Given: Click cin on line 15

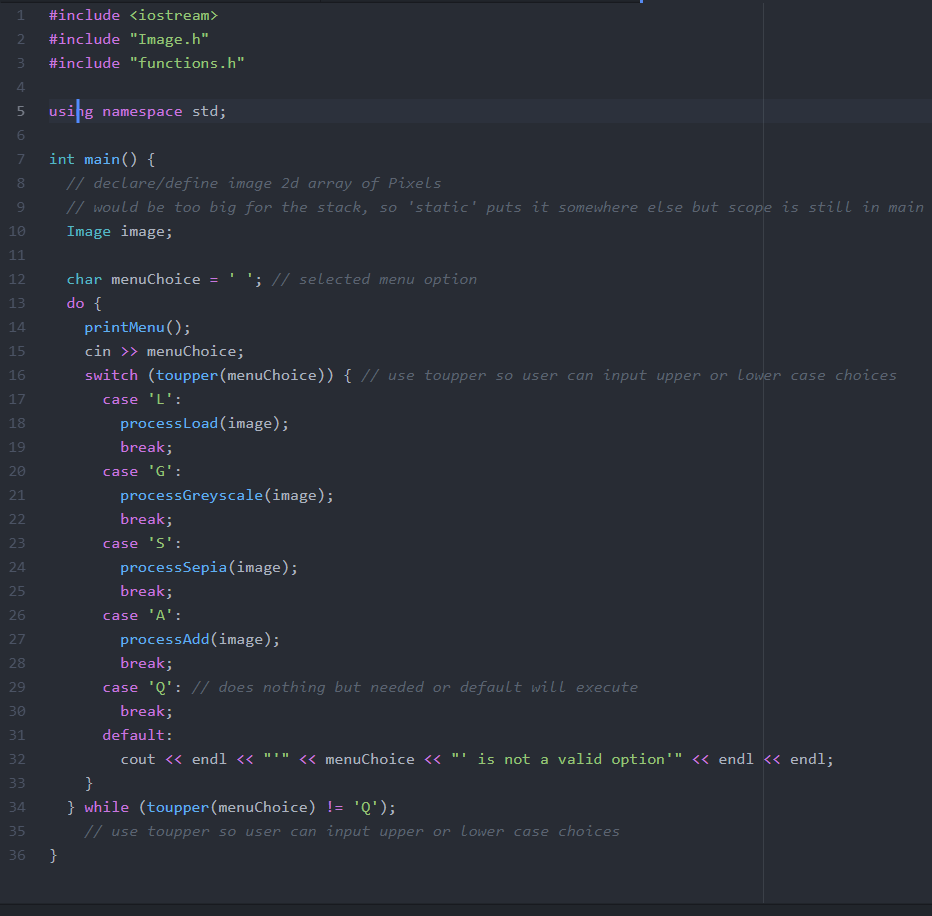Looking at the screenshot, I should [97, 351].
